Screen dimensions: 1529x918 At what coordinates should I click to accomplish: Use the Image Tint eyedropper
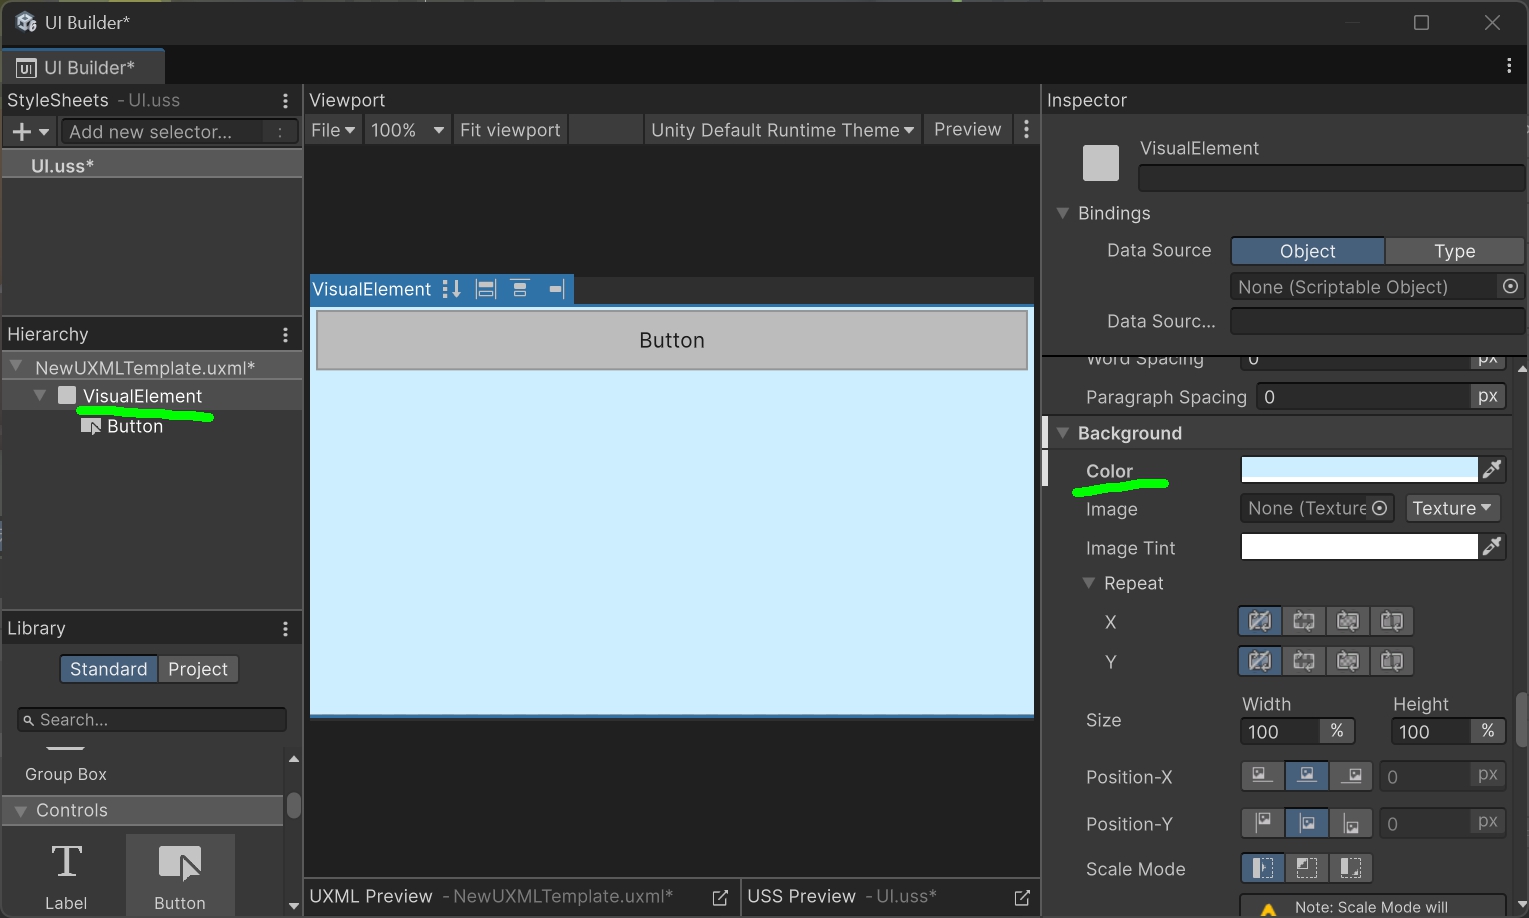[x=1493, y=546]
